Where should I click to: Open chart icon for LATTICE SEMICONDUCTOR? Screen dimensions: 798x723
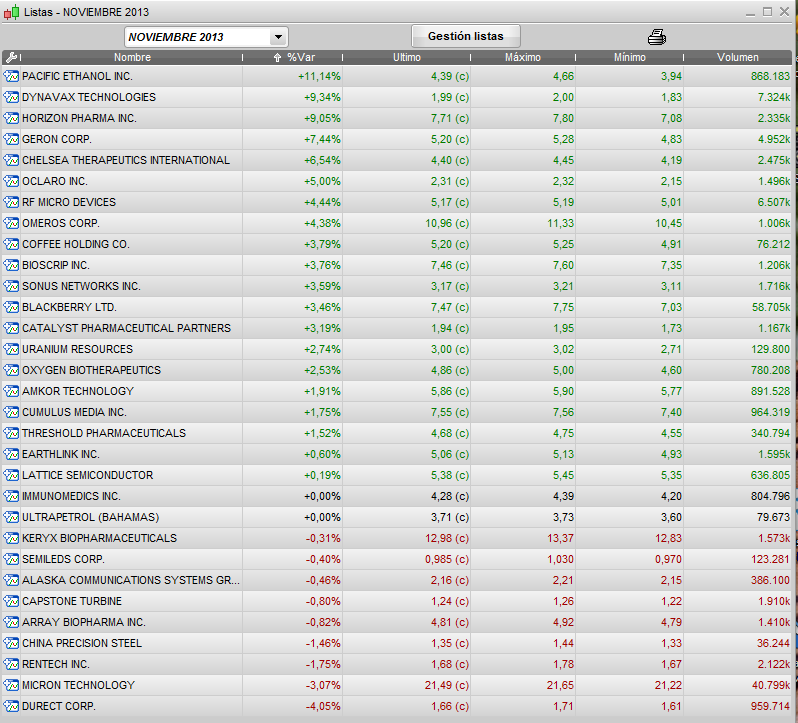pyautogui.click(x=11, y=475)
